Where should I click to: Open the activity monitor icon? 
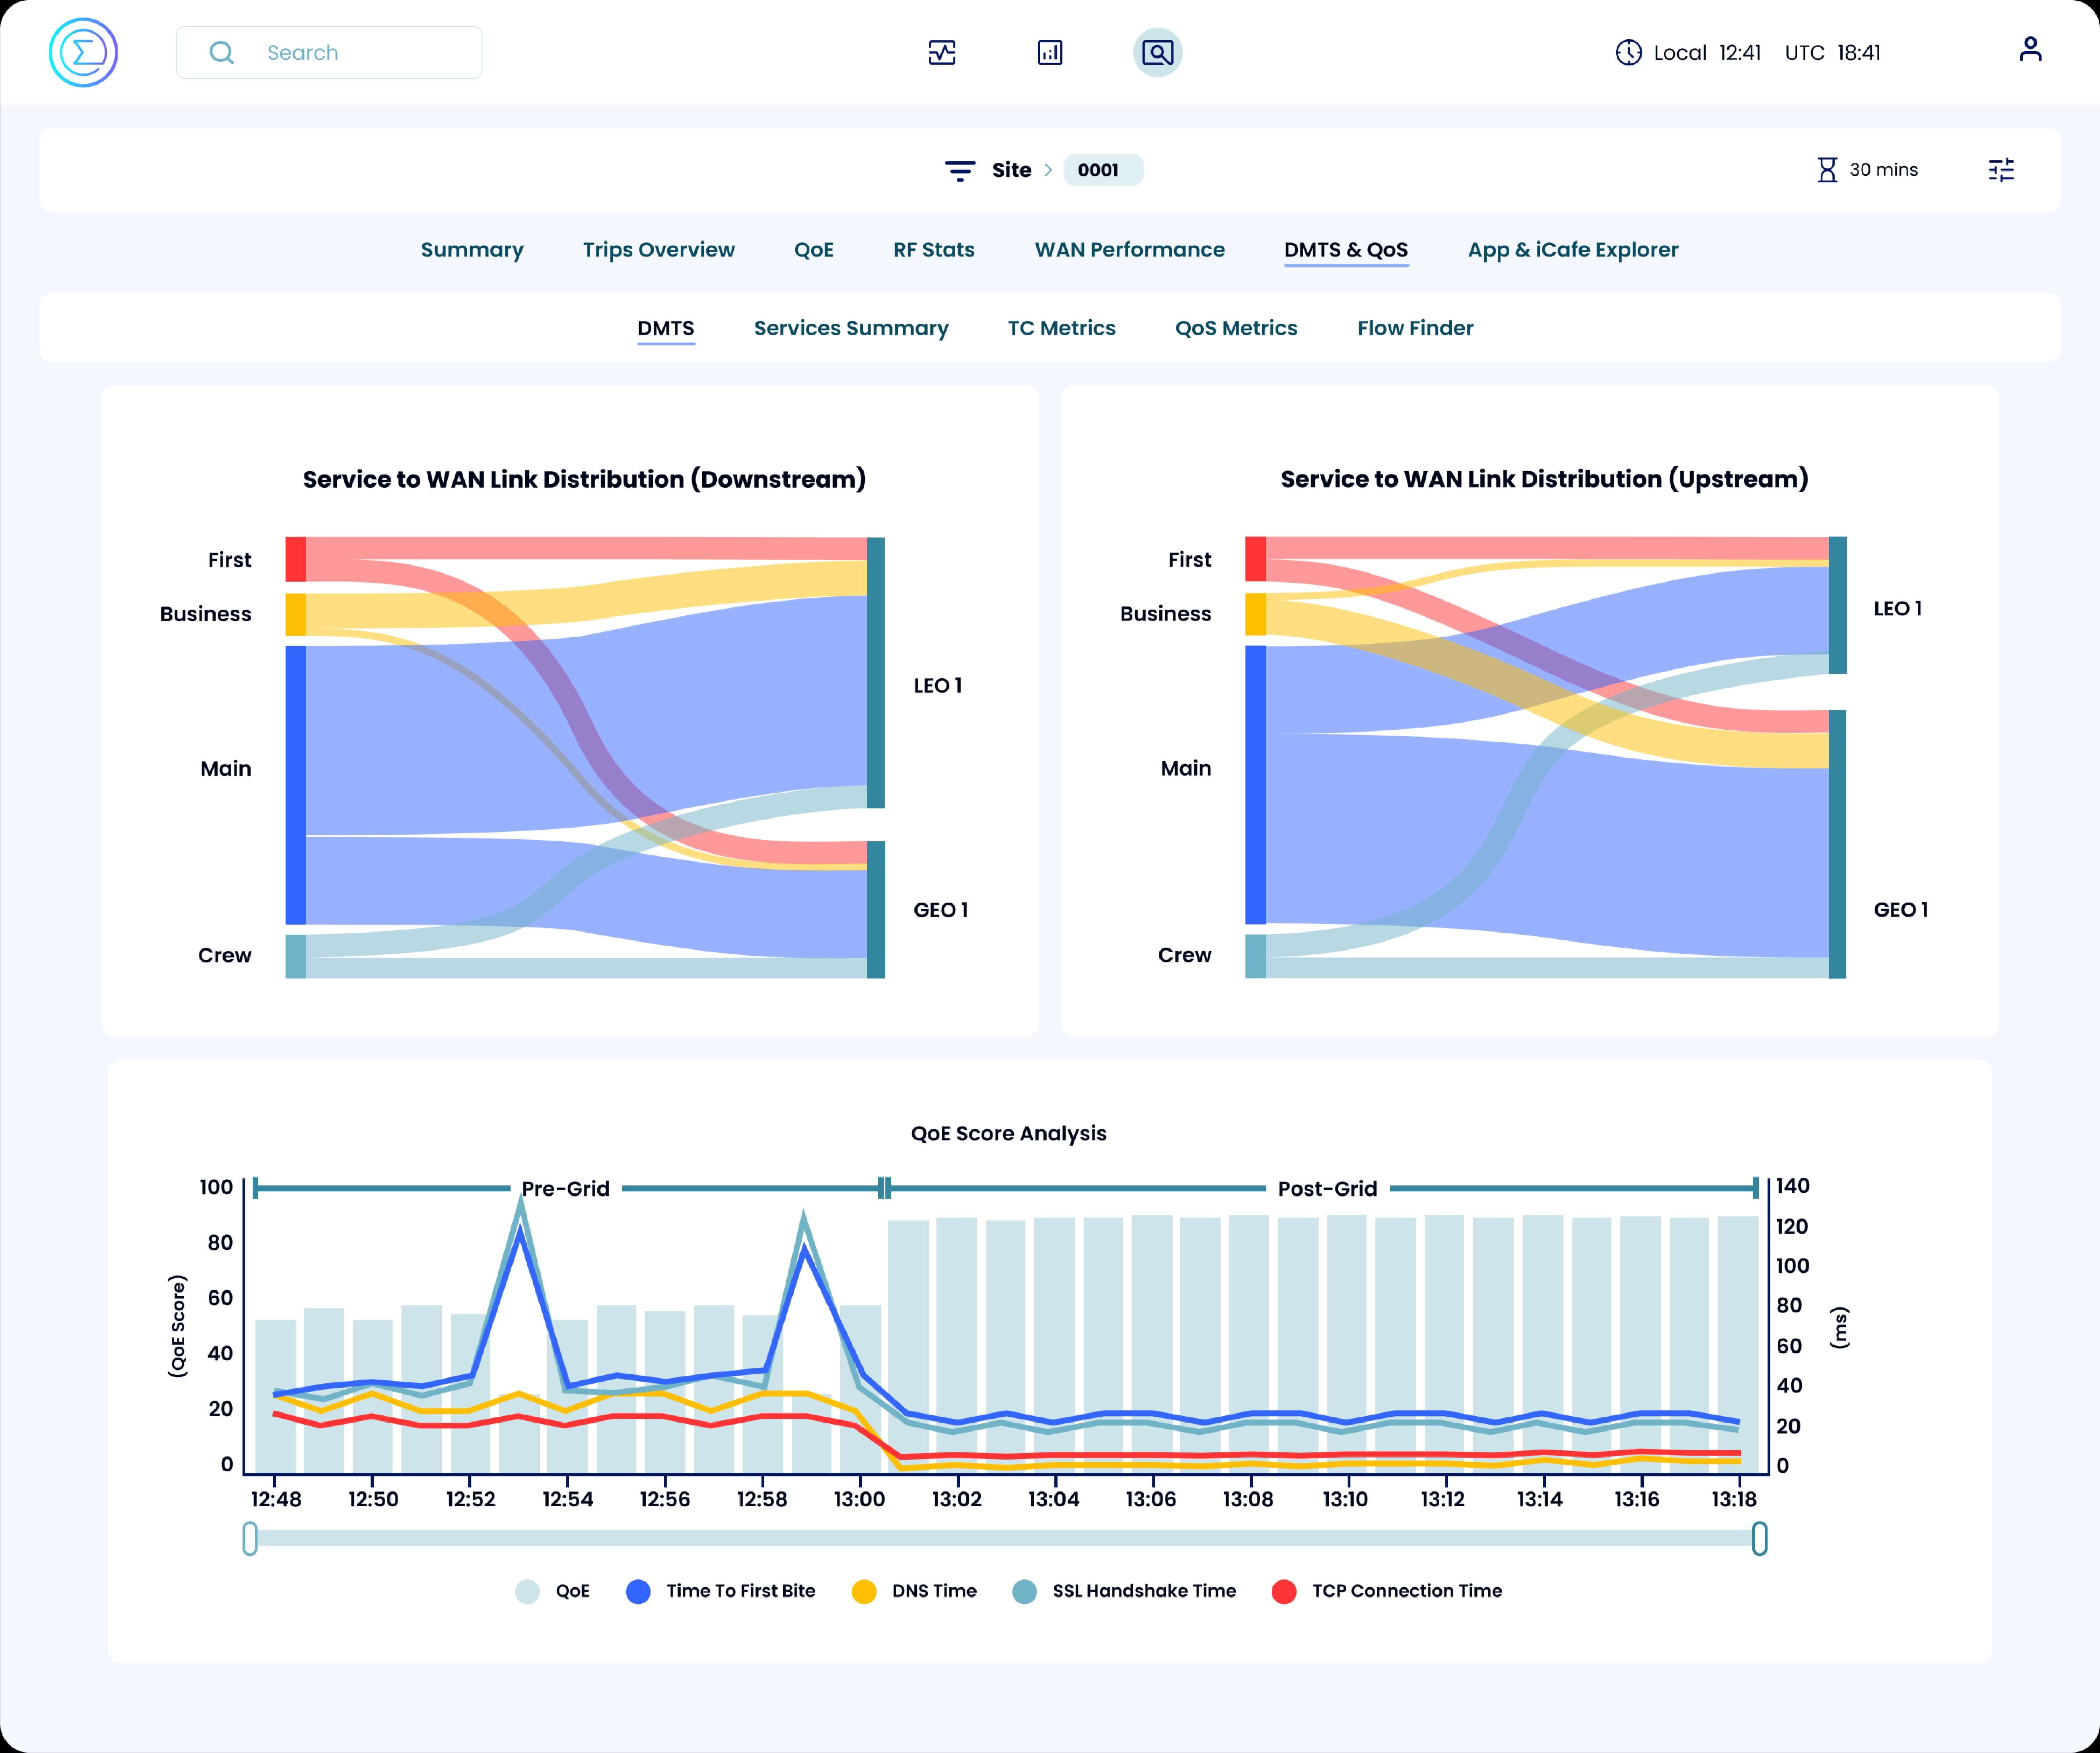(x=942, y=52)
